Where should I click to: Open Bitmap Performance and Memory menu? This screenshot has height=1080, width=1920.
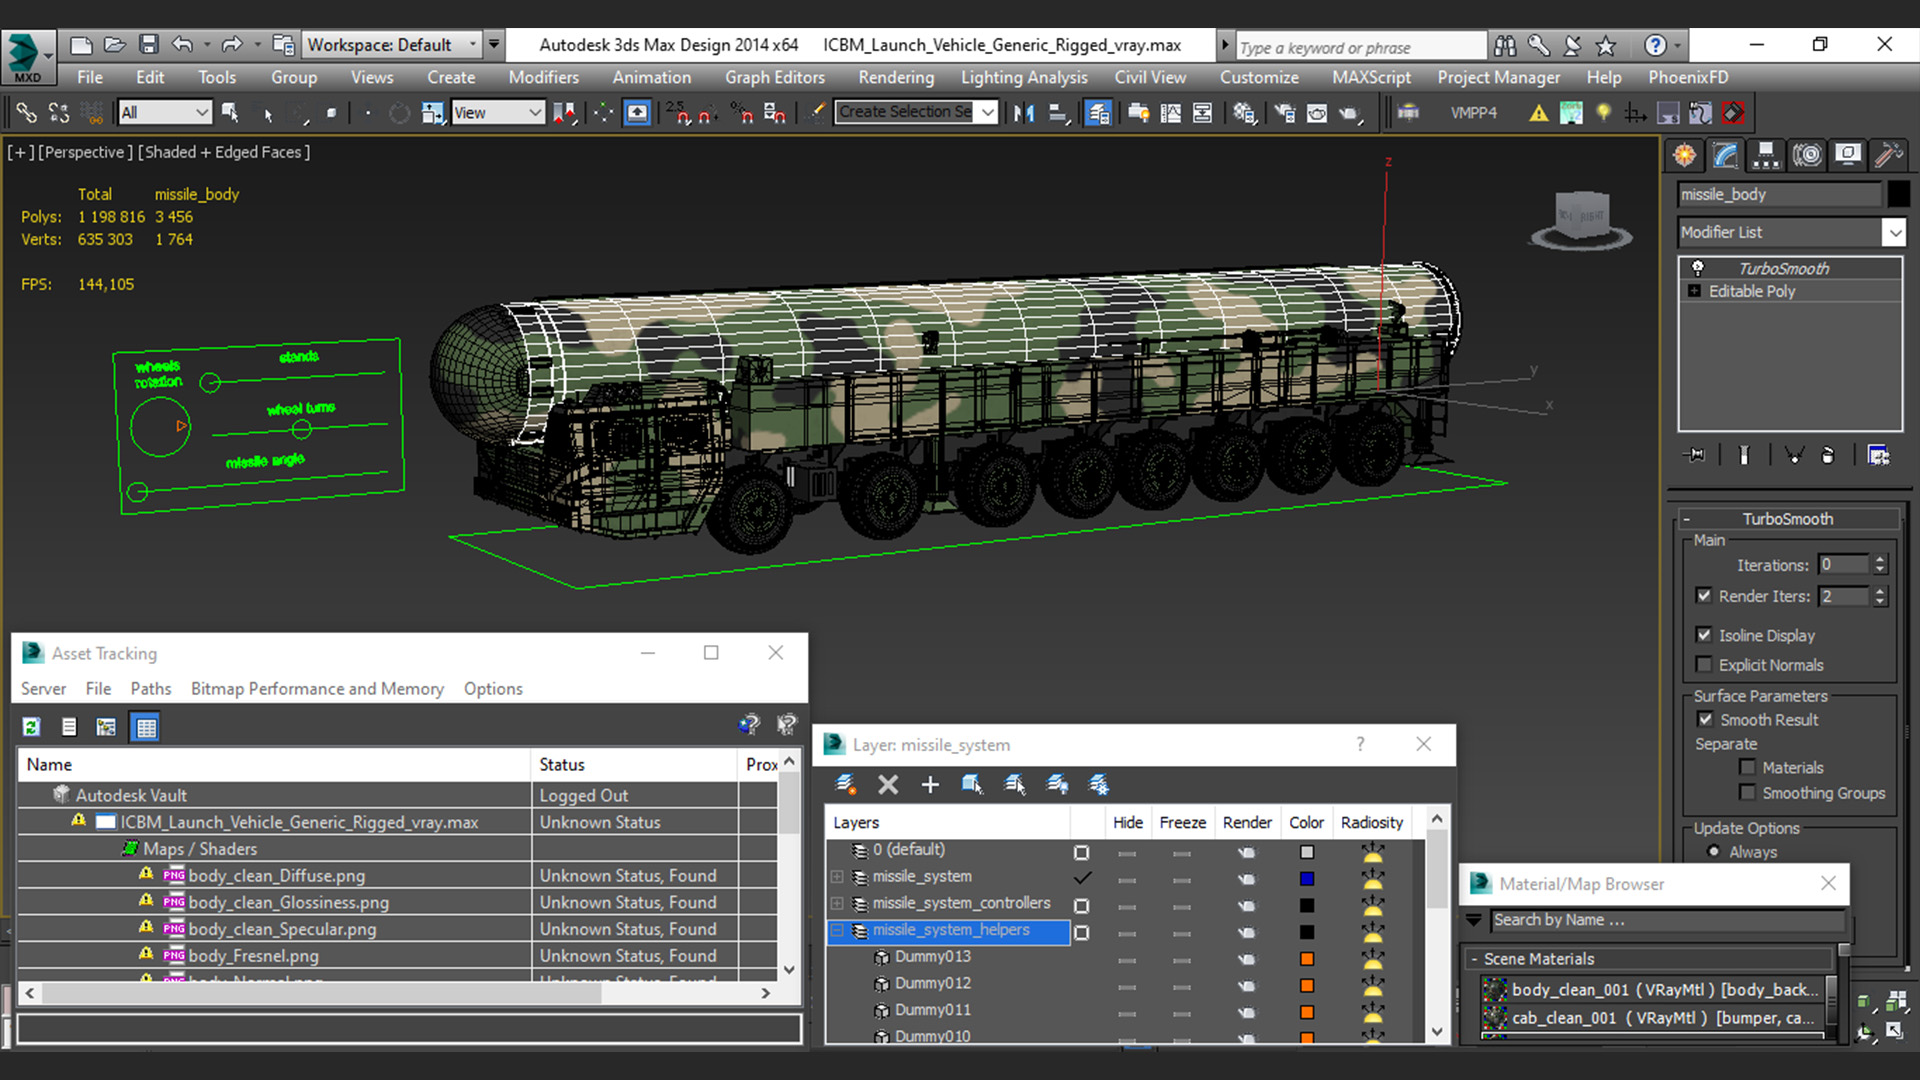[317, 689]
